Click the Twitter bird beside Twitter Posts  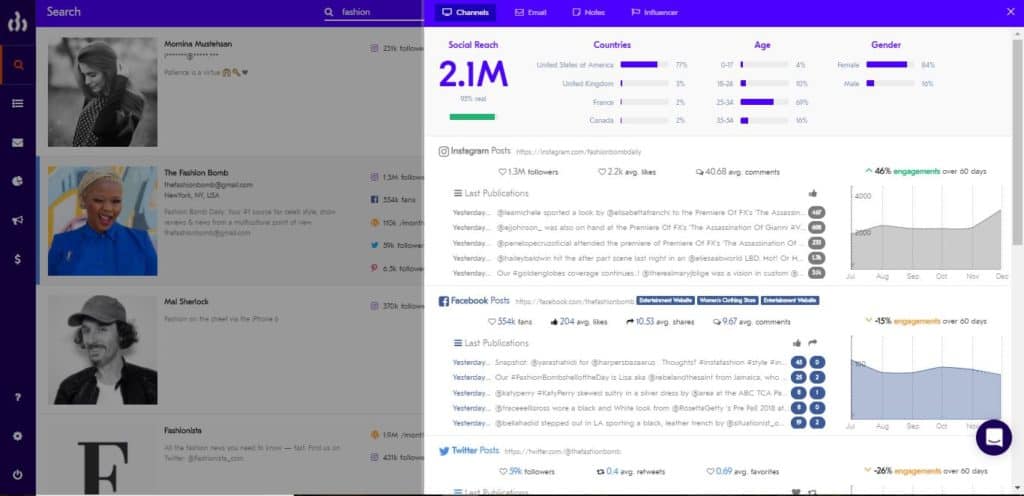444,451
